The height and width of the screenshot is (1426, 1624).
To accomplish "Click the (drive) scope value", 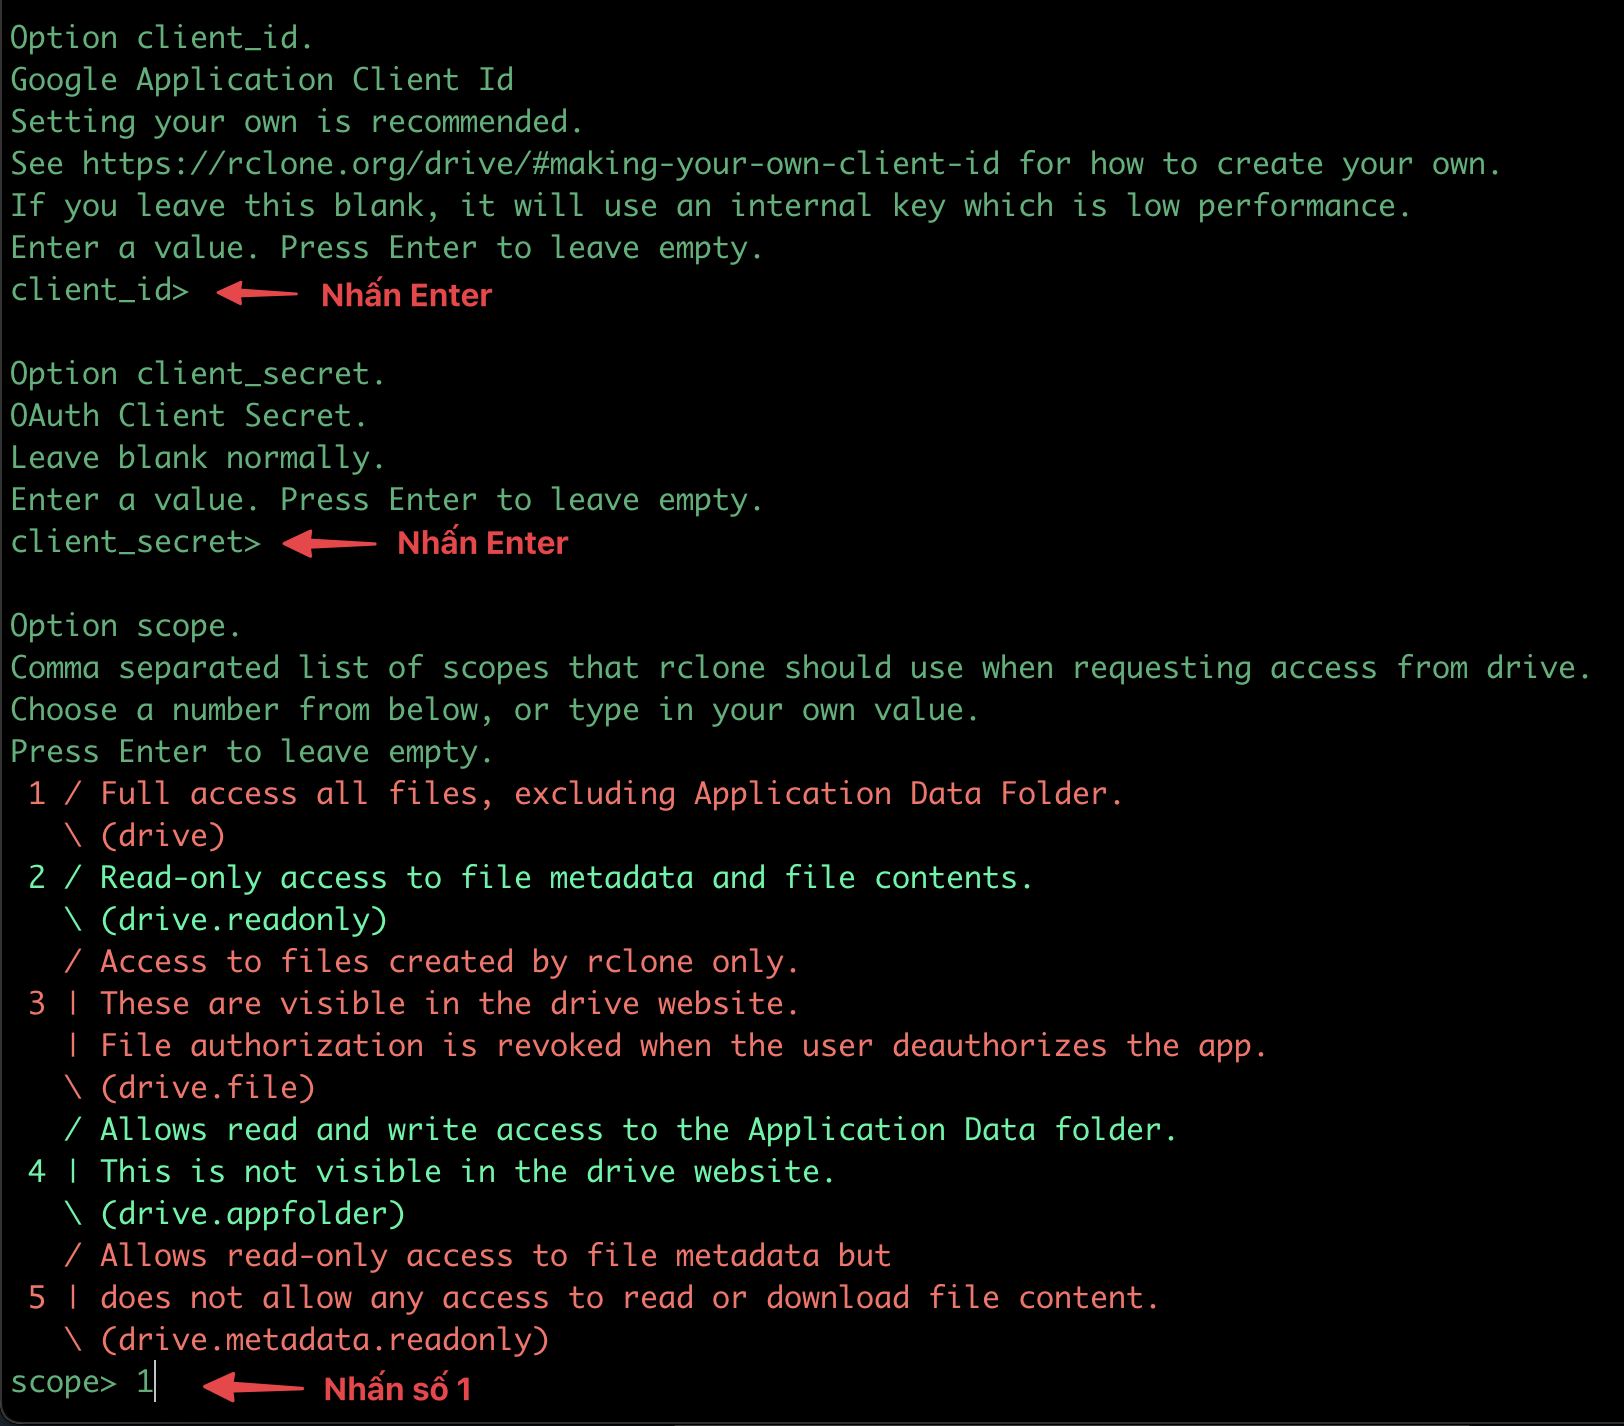I will 163,836.
